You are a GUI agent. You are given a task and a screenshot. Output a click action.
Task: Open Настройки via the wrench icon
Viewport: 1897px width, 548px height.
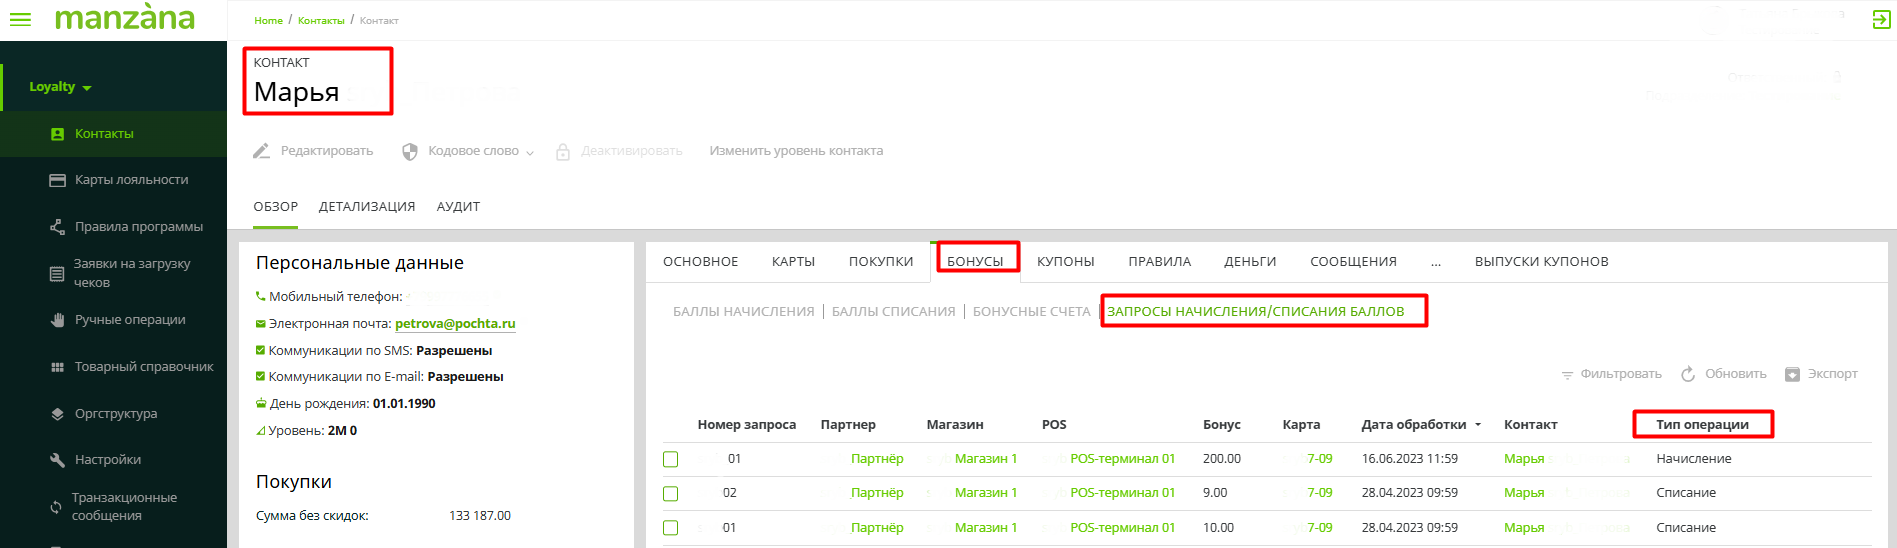[x=57, y=460]
